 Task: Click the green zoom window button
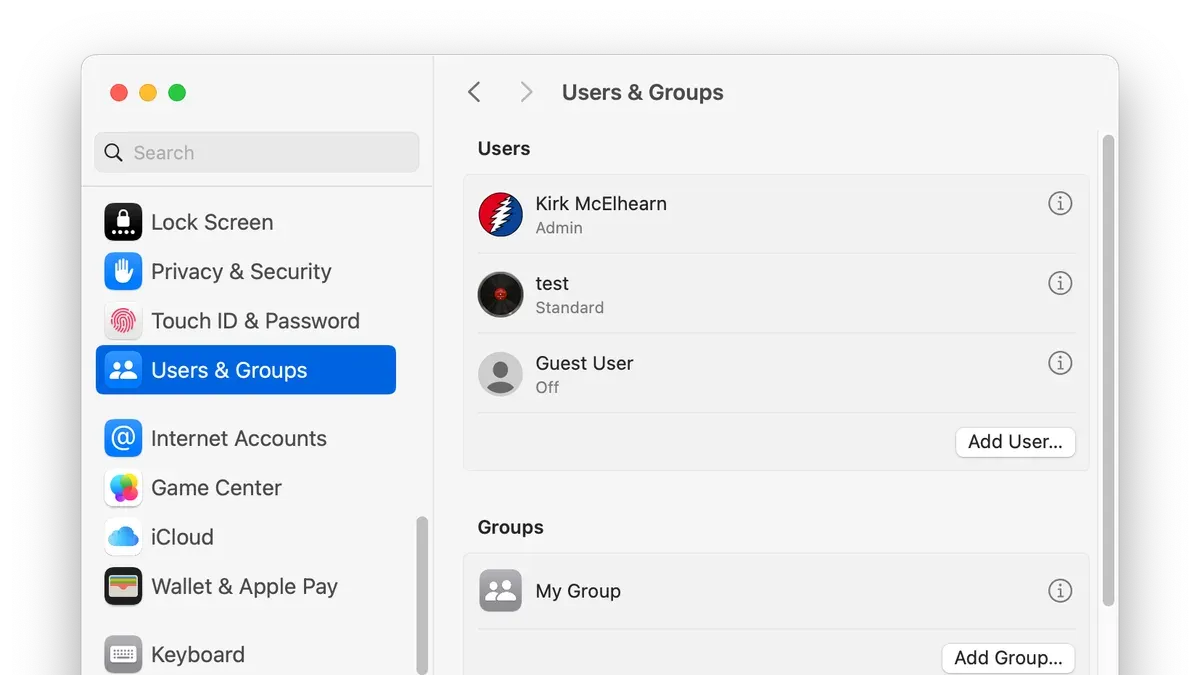click(x=177, y=93)
